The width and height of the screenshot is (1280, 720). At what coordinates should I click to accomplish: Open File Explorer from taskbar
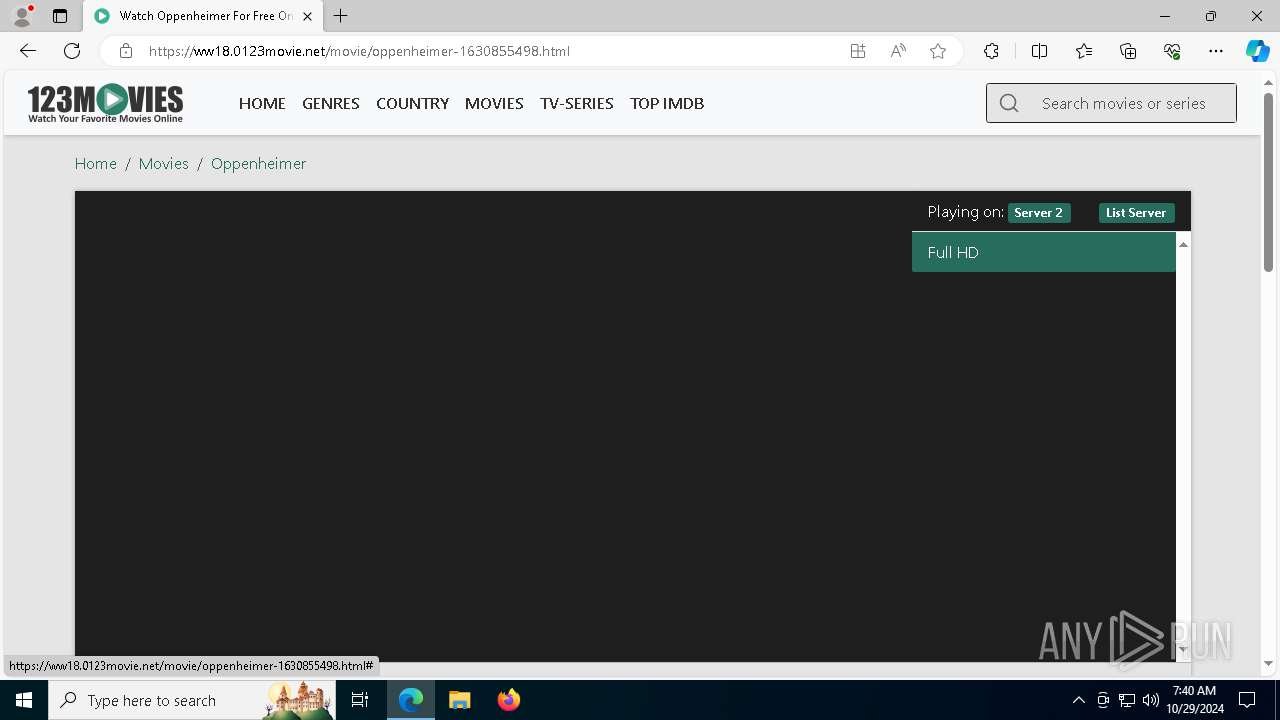(x=460, y=700)
